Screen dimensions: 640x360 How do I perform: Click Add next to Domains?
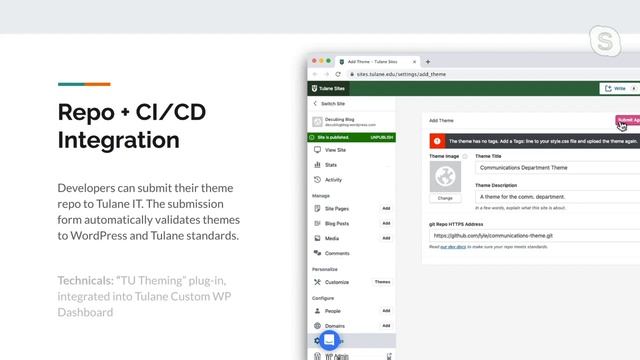(x=386, y=326)
